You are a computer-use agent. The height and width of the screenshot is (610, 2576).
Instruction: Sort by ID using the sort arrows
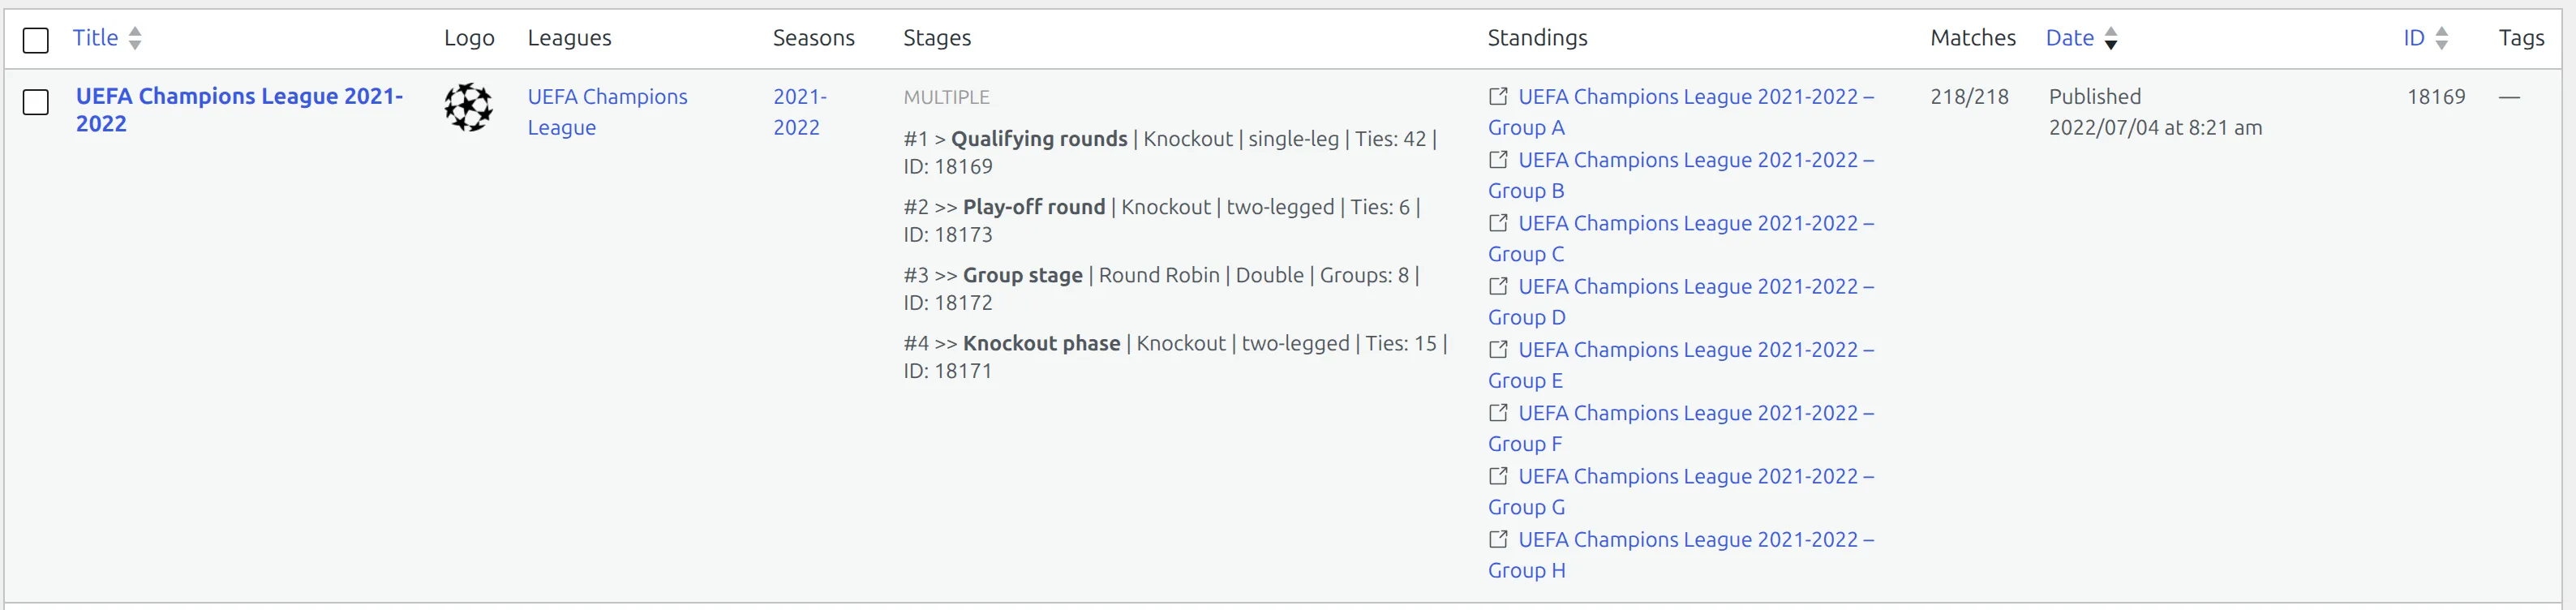point(2441,38)
